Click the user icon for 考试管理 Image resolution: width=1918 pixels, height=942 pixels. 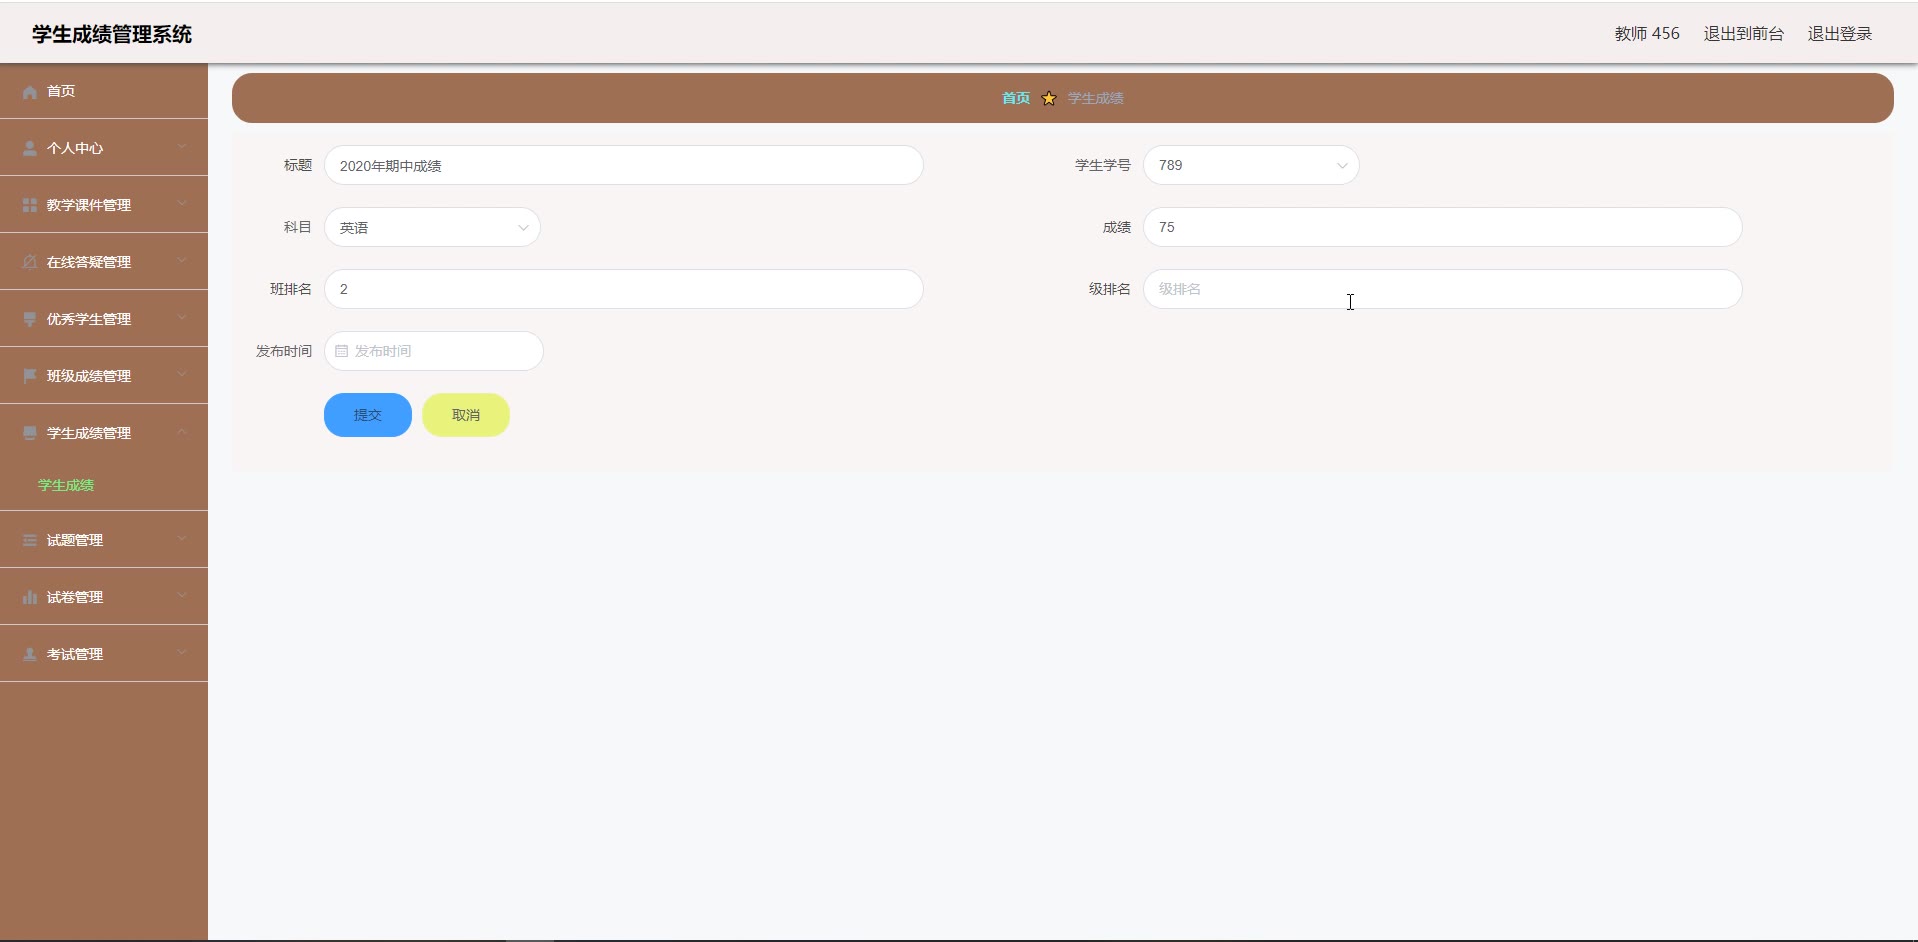point(30,654)
